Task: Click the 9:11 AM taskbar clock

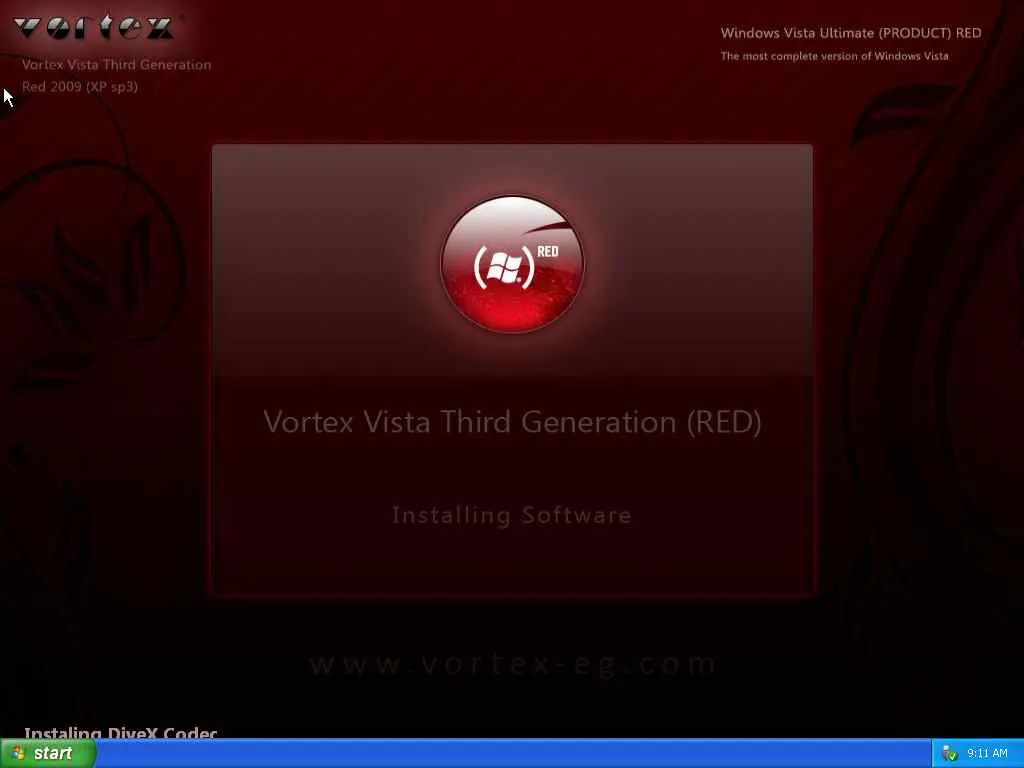Action: click(987, 754)
